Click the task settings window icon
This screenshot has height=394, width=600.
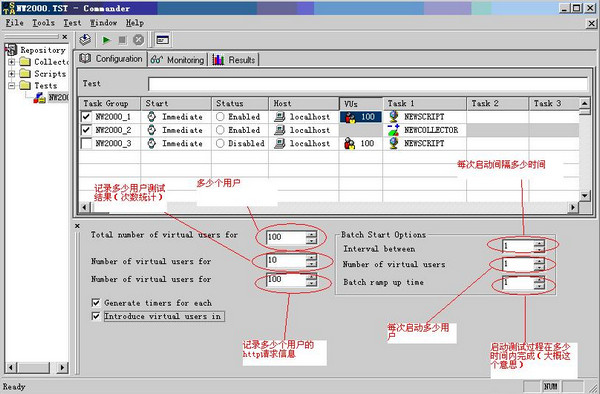pyautogui.click(x=162, y=40)
